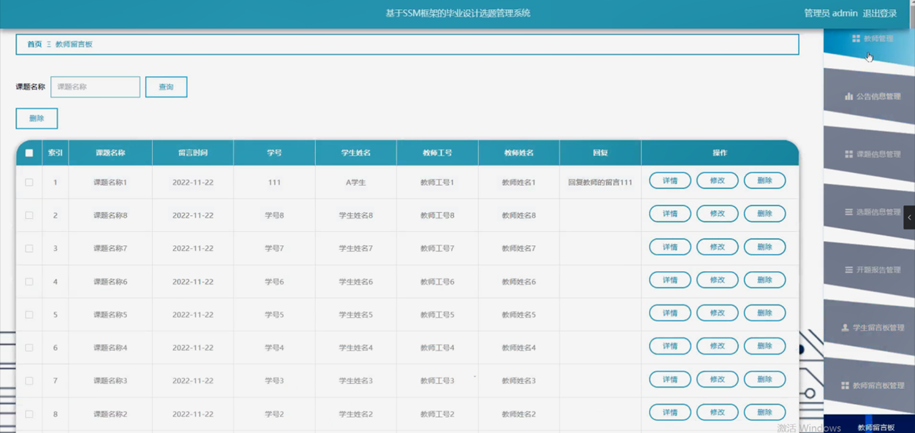The image size is (915, 433).
Task: Click 修改 for row 课题名称5
Action: pyautogui.click(x=717, y=313)
